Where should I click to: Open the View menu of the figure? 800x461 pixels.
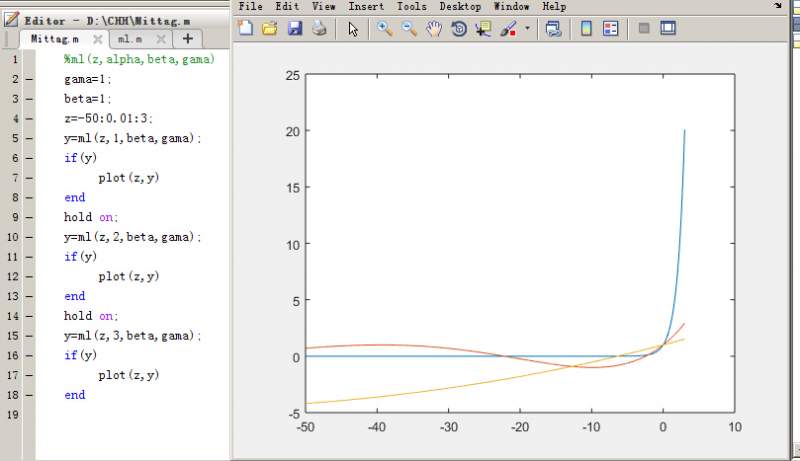coord(324,7)
